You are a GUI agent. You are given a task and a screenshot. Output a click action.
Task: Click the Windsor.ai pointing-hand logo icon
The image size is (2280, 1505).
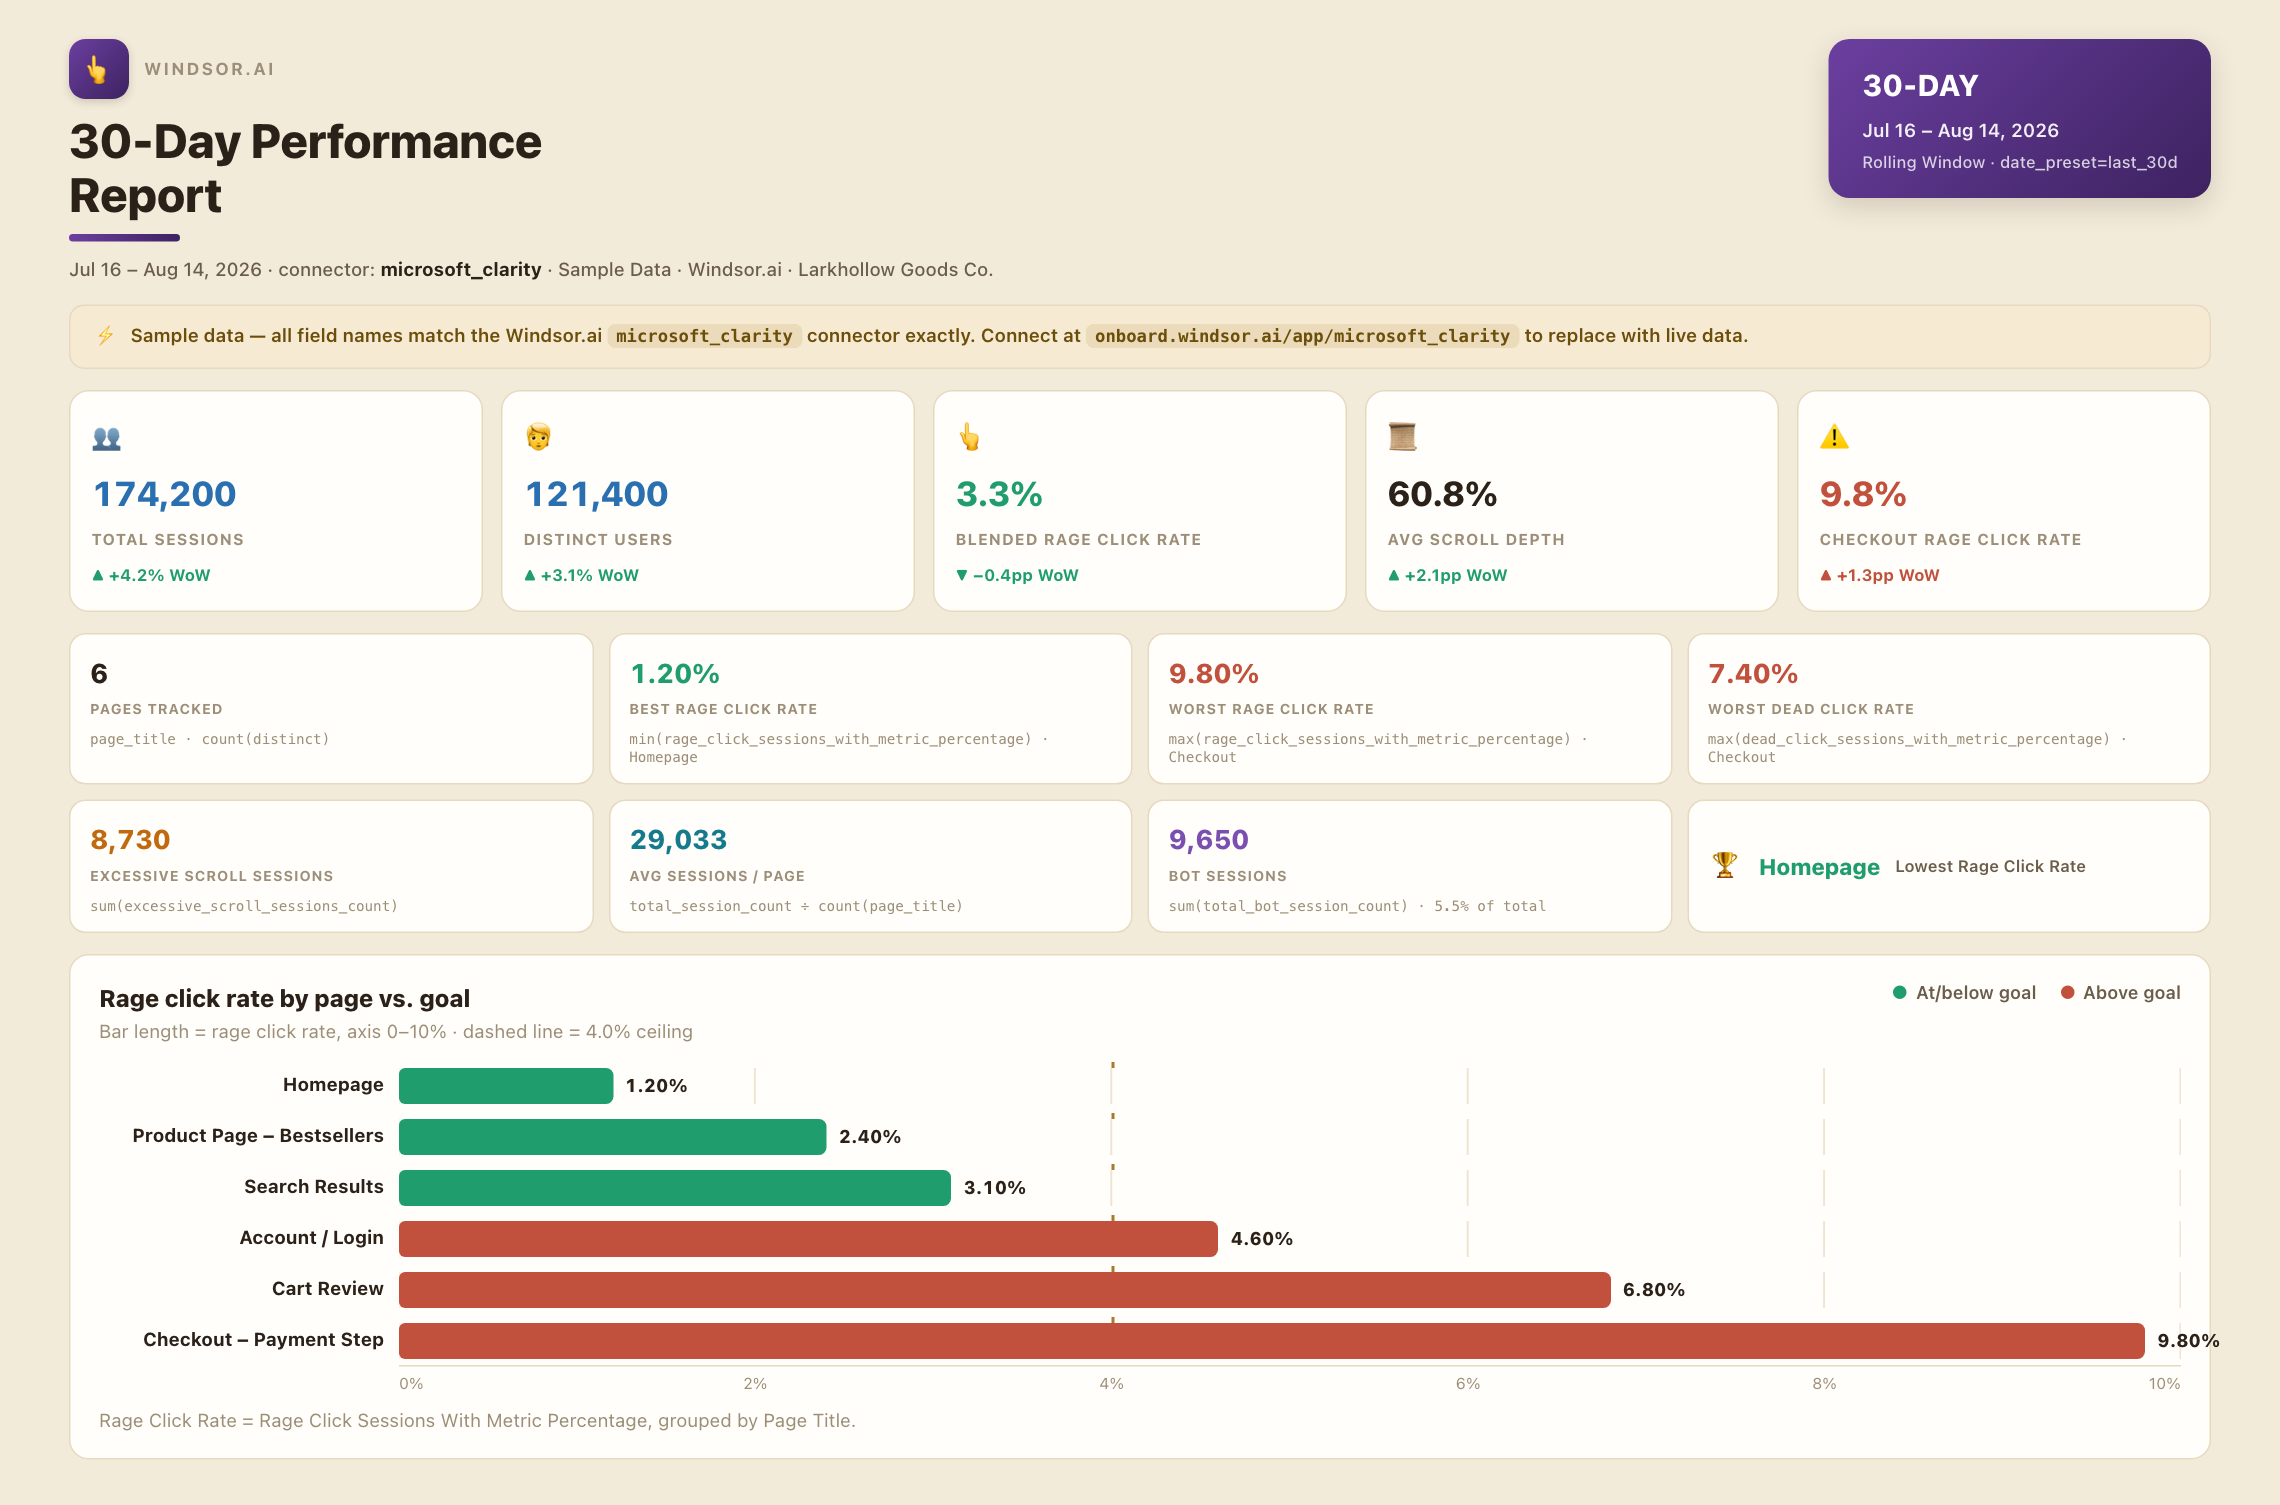98,69
